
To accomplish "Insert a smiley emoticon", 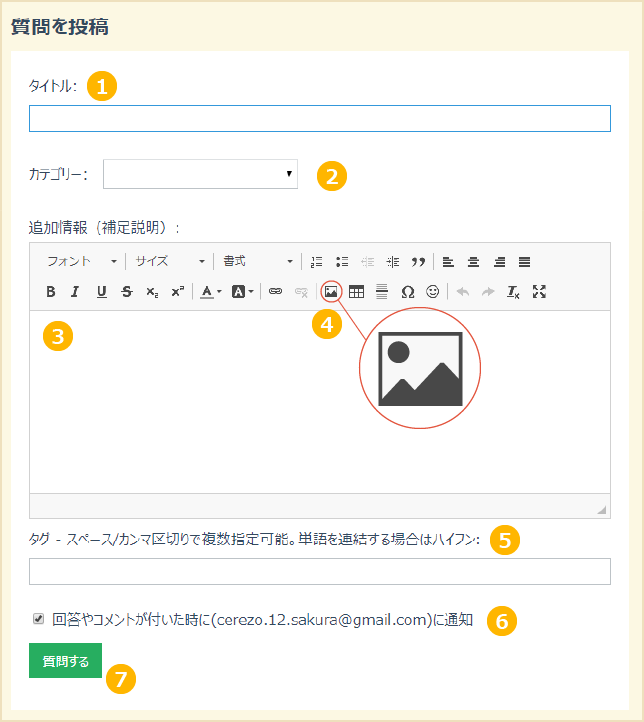I will (432, 292).
